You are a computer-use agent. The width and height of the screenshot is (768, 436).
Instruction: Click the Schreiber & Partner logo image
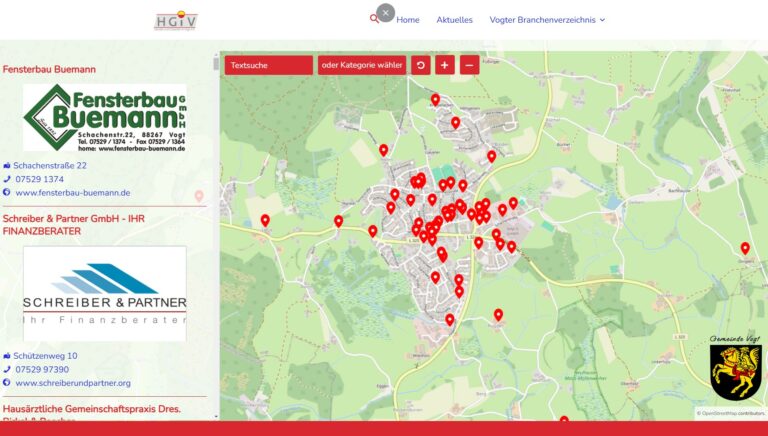coord(105,293)
